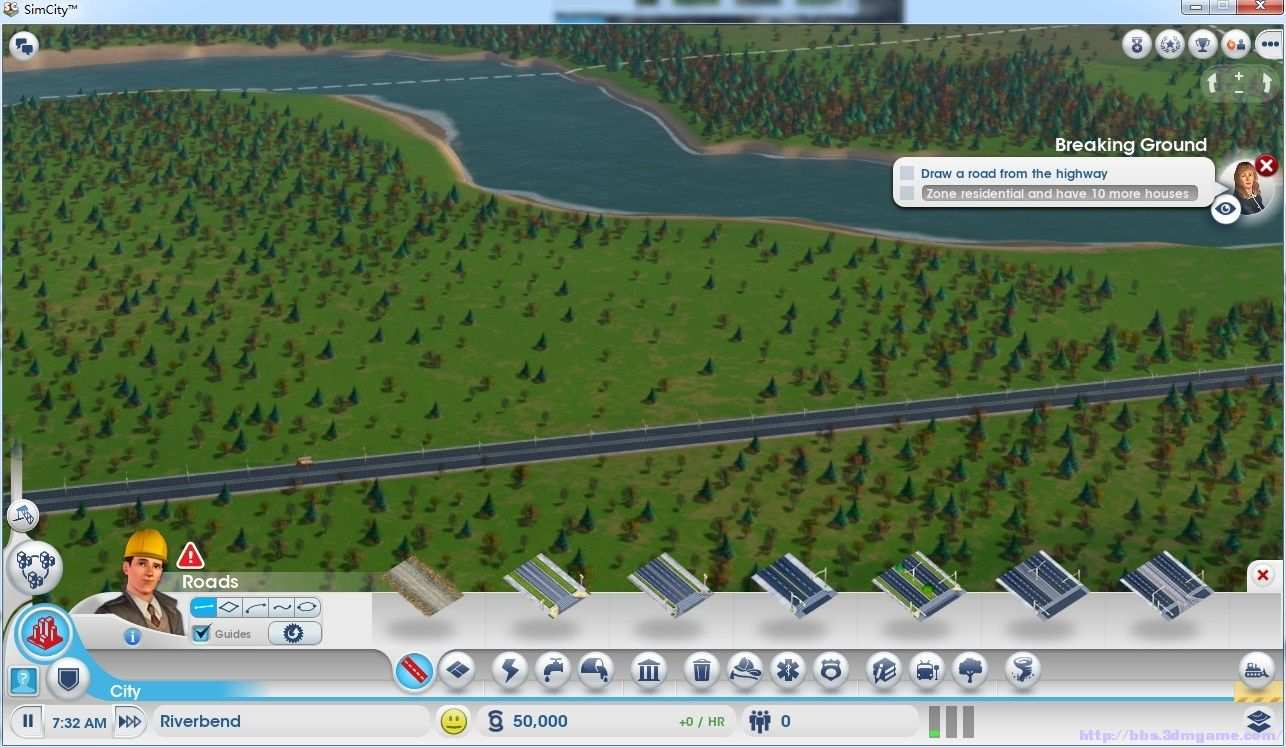Open the Waste Disposal trash menu
1286x748 pixels.
coord(702,670)
